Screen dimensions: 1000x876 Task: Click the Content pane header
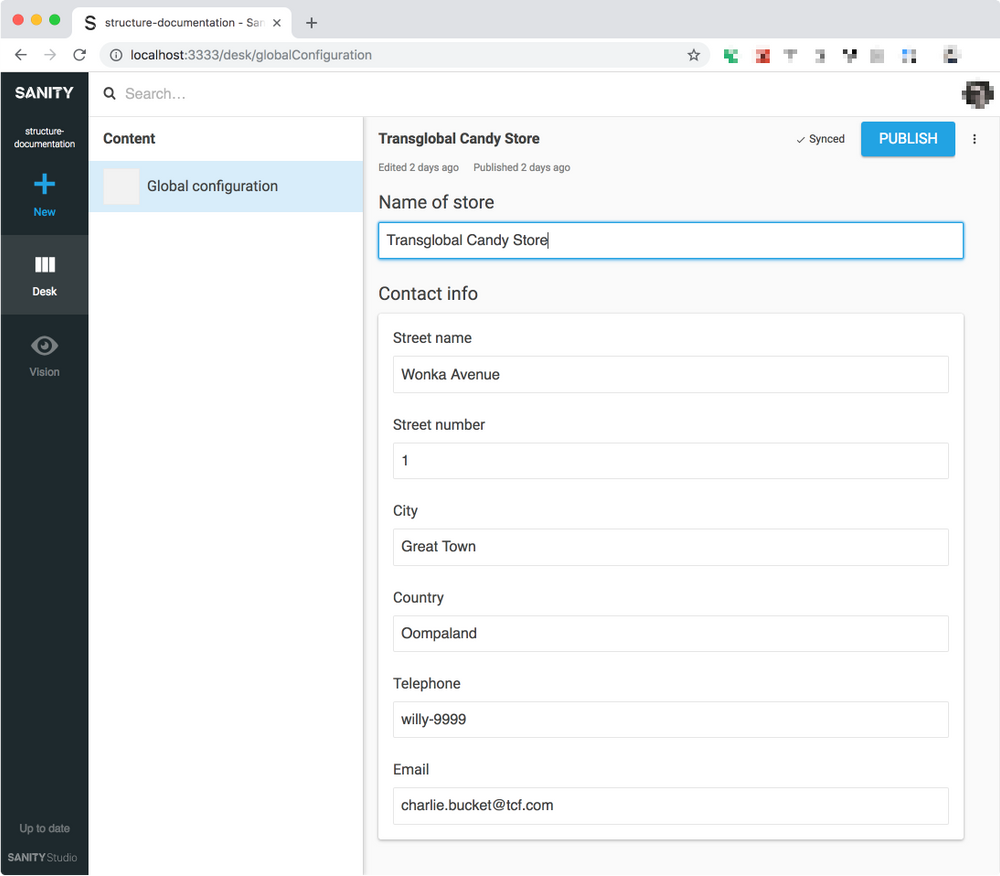129,139
